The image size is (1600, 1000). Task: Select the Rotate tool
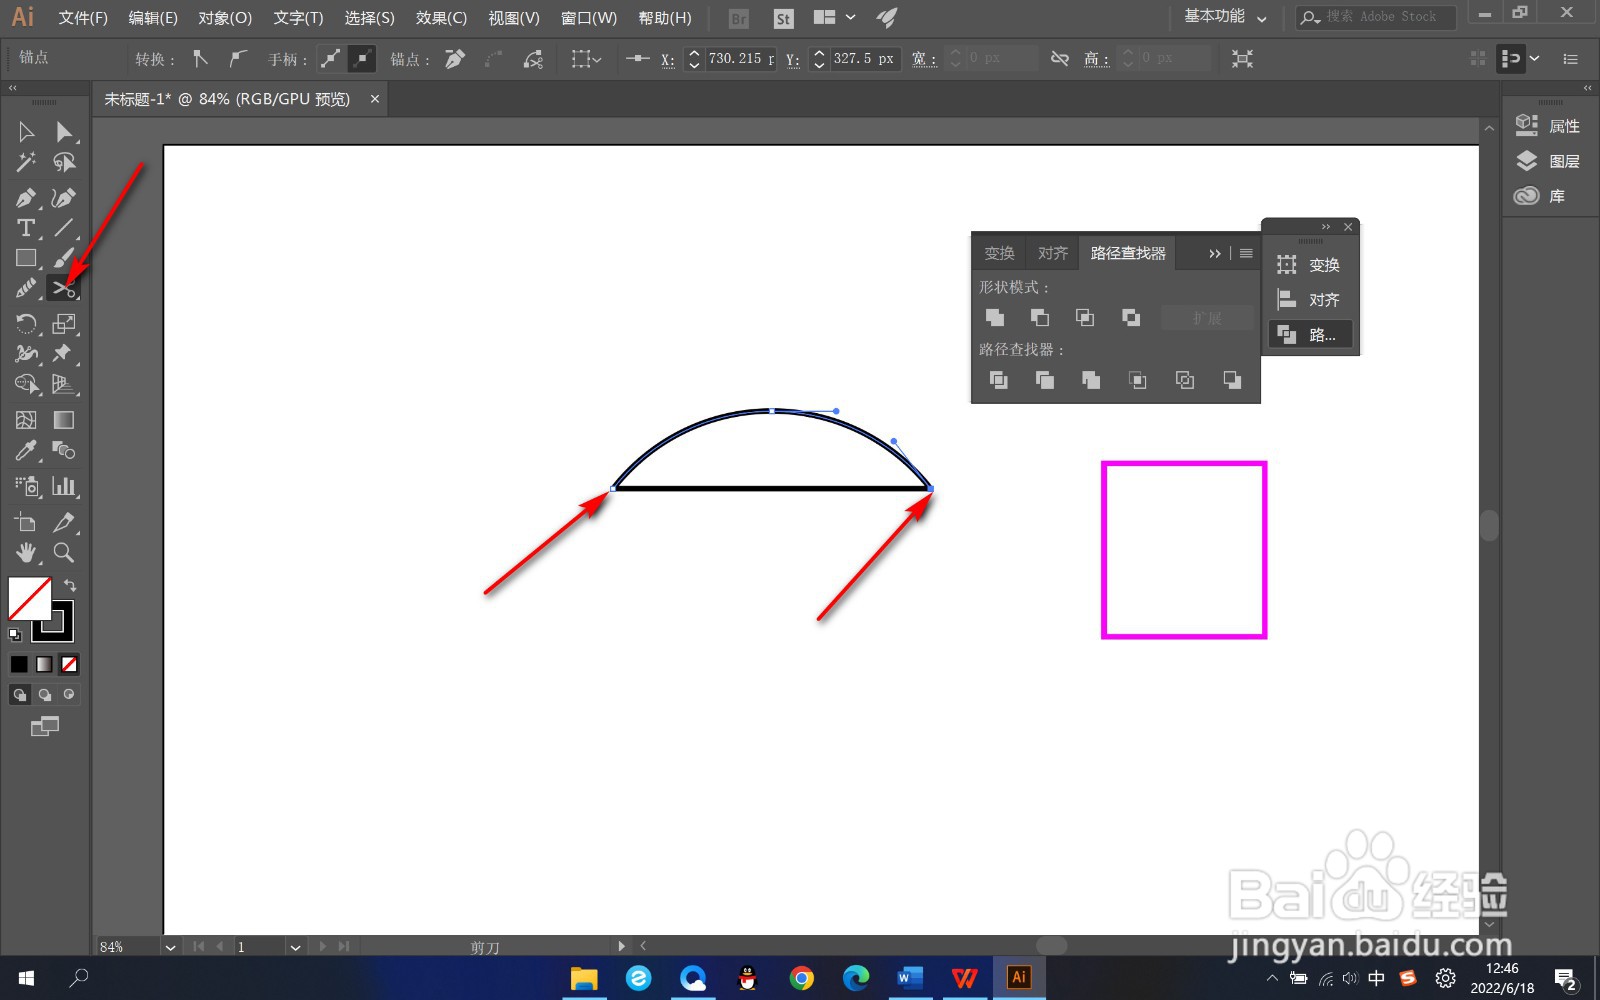coord(26,324)
